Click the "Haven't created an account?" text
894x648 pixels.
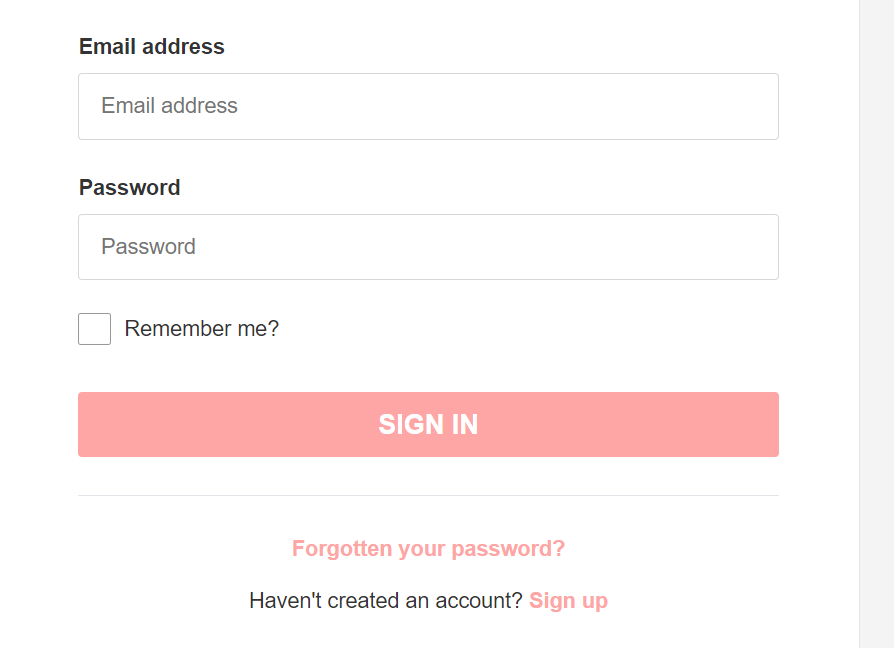pos(385,601)
